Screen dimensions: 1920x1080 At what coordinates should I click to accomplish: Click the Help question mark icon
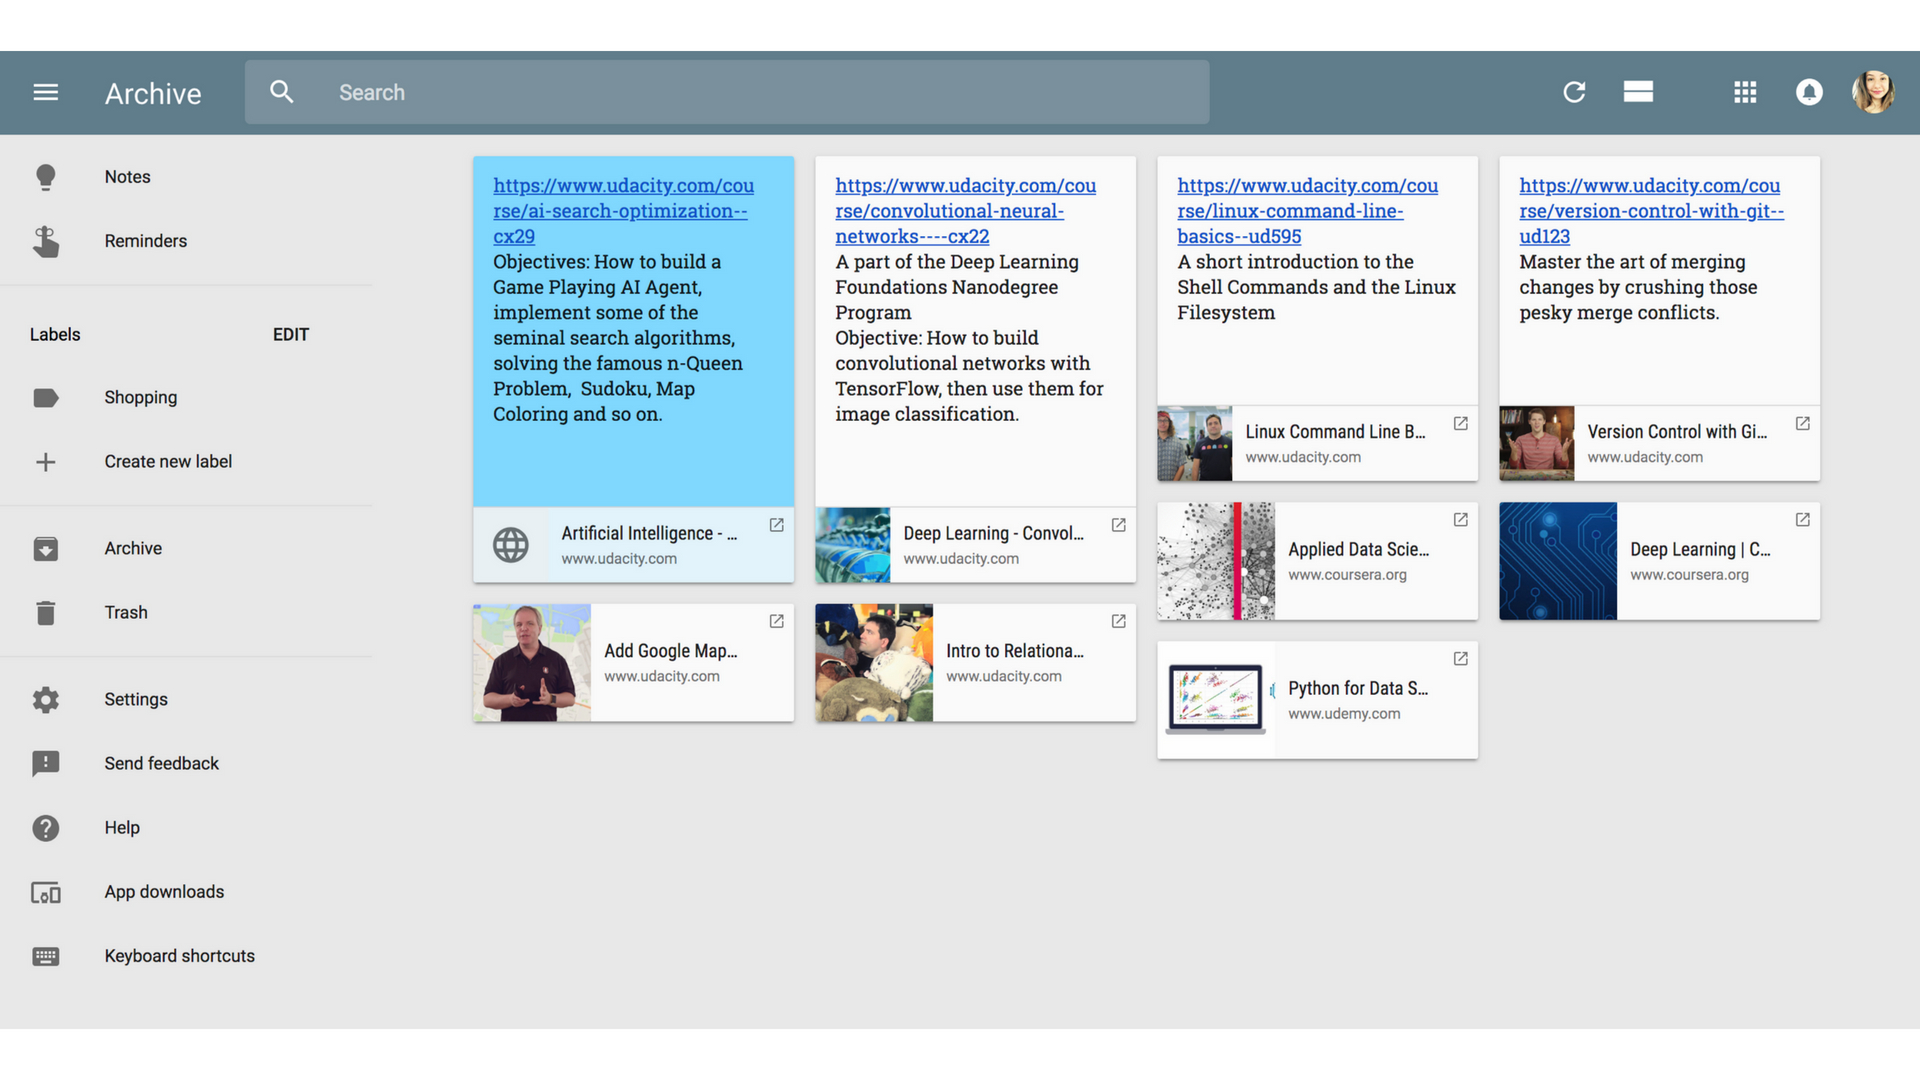46,828
